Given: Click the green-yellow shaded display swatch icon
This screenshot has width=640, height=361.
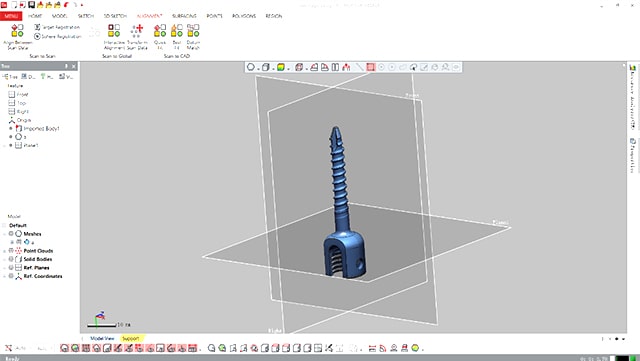Looking at the screenshot, I should click(x=280, y=67).
